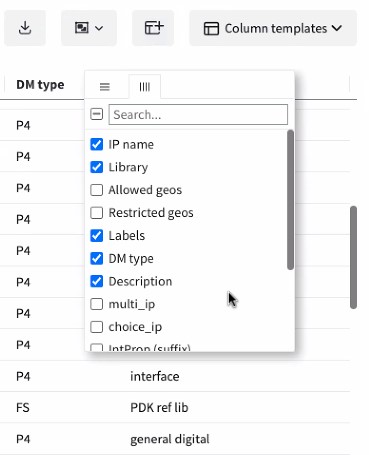This screenshot has width=369, height=455.
Task: Select the PDK ref lib cell
Action: coord(159,407)
